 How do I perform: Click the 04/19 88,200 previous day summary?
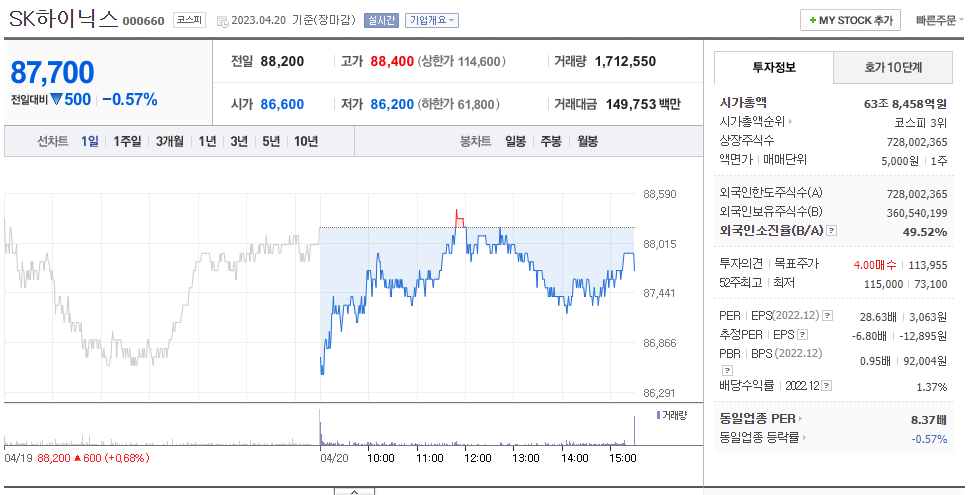click(x=77, y=458)
